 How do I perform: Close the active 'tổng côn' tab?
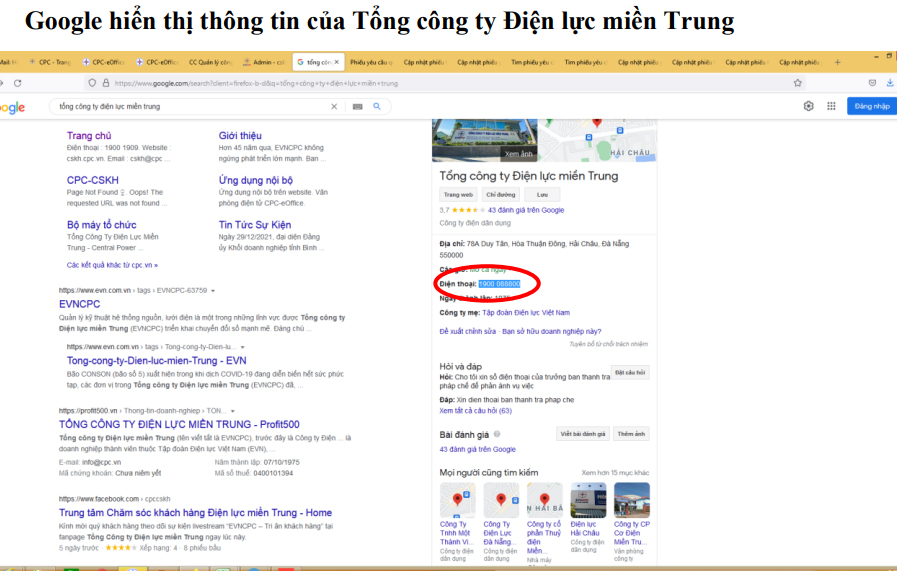(x=336, y=62)
